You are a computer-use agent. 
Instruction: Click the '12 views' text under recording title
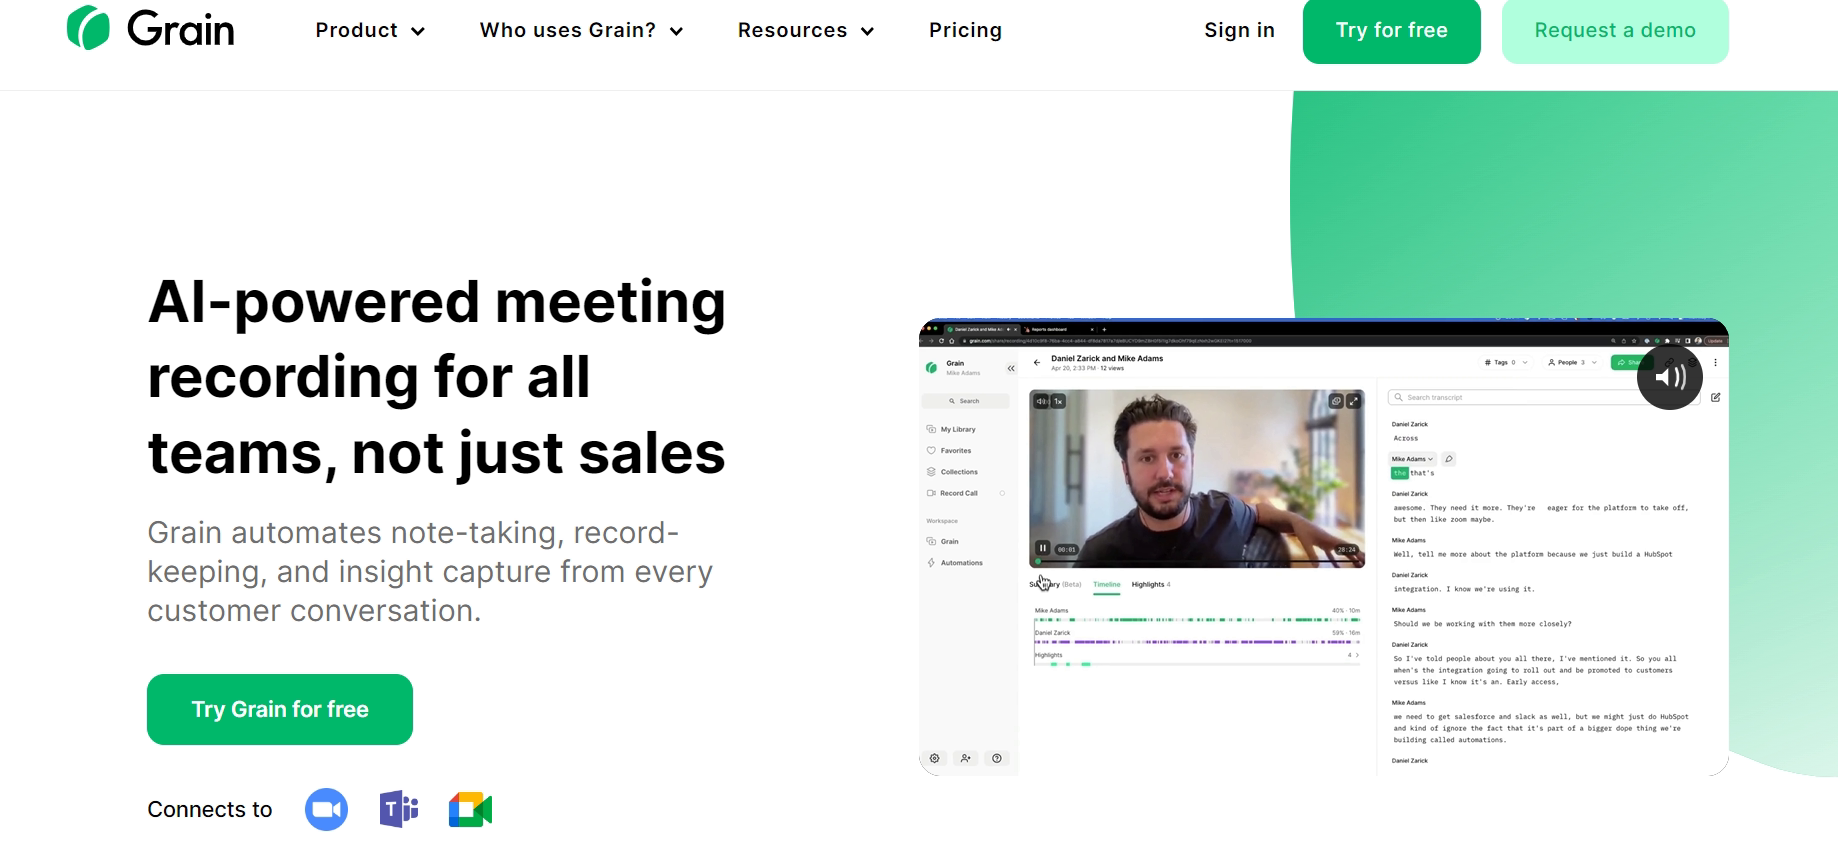pos(1112,368)
